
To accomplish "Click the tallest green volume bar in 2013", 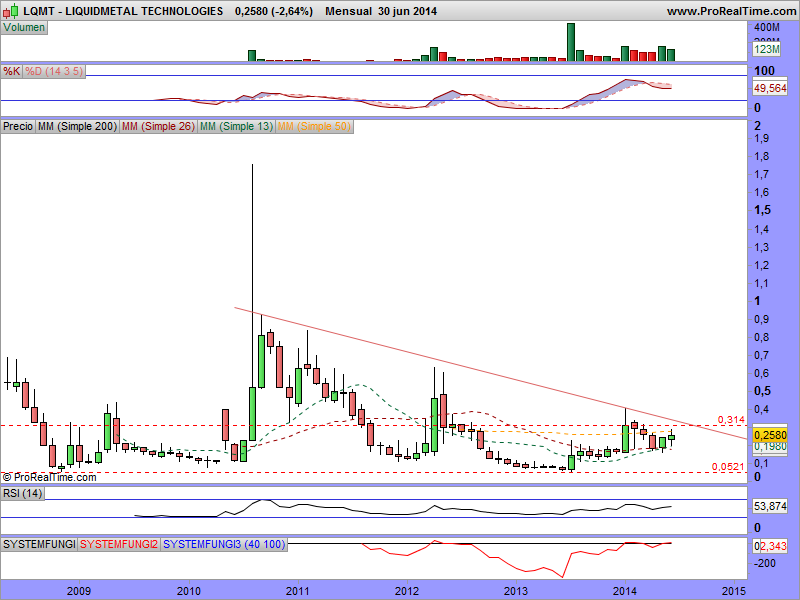I will (571, 42).
